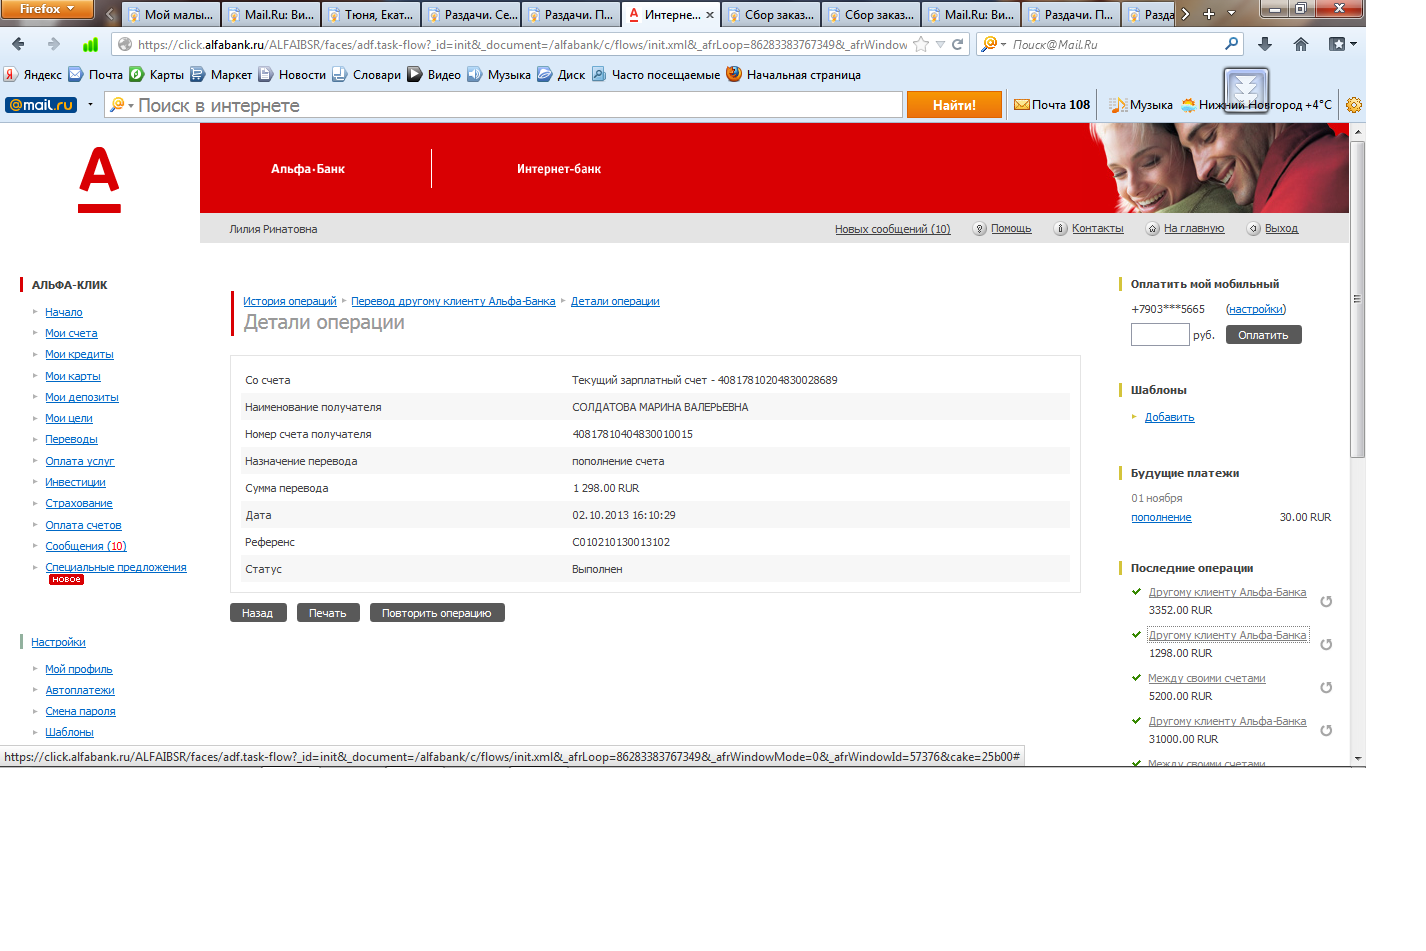1426x951 pixels.
Task: Pay mobile with the Оплатить button
Action: pos(1263,335)
